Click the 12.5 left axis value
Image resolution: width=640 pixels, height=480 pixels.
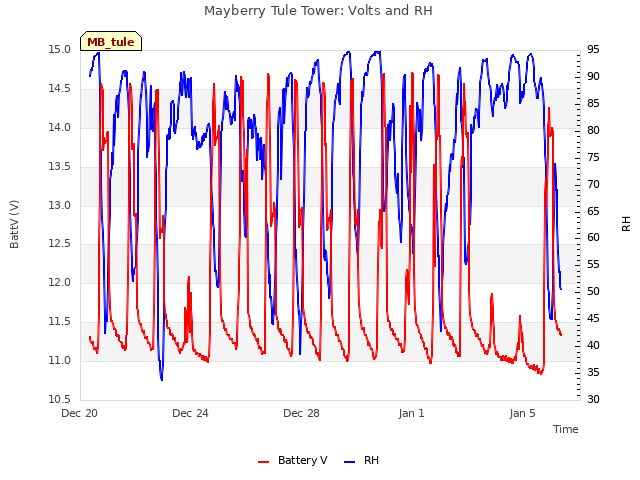point(60,244)
